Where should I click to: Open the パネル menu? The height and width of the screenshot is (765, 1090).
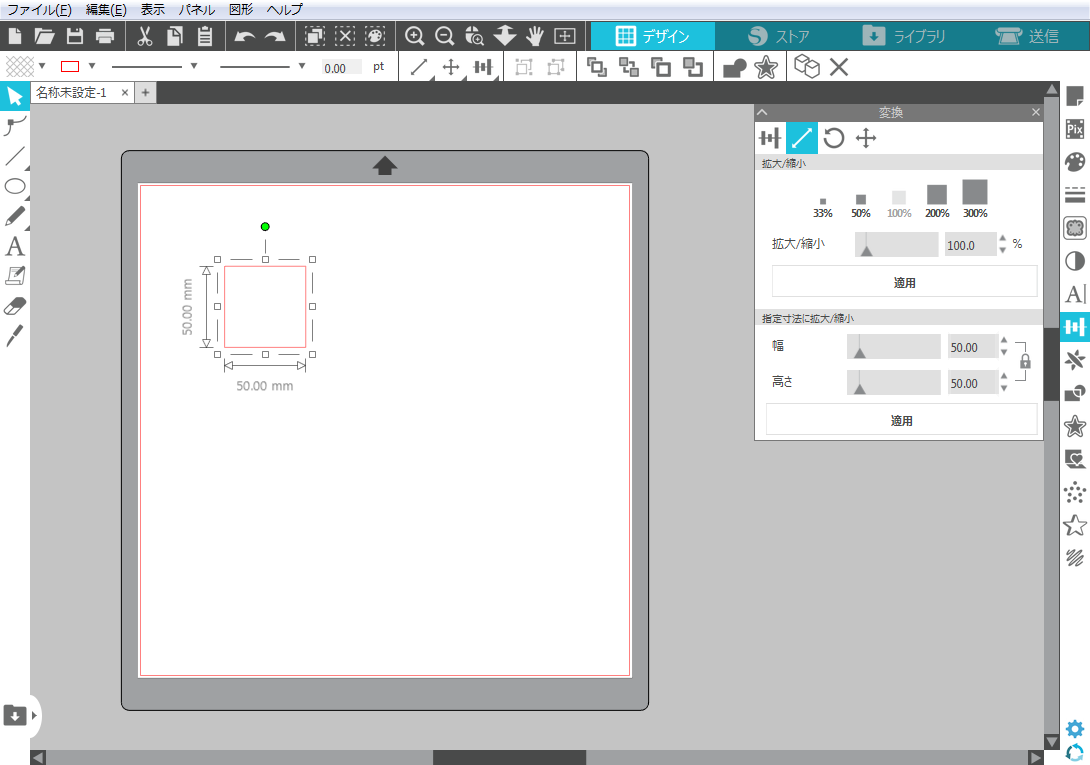[196, 9]
